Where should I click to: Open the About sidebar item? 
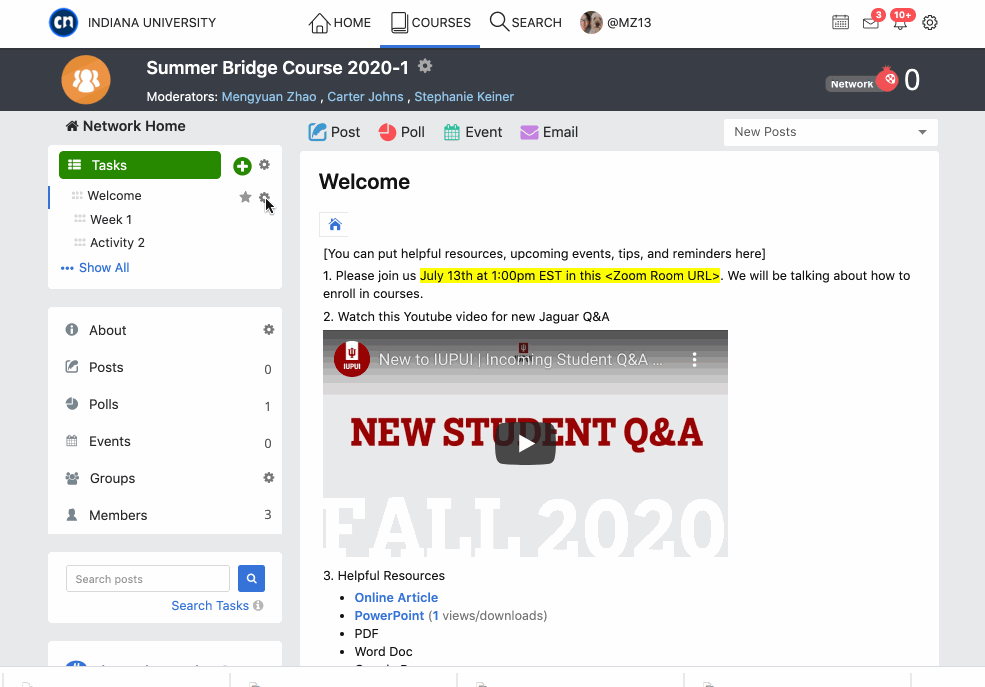tap(107, 330)
